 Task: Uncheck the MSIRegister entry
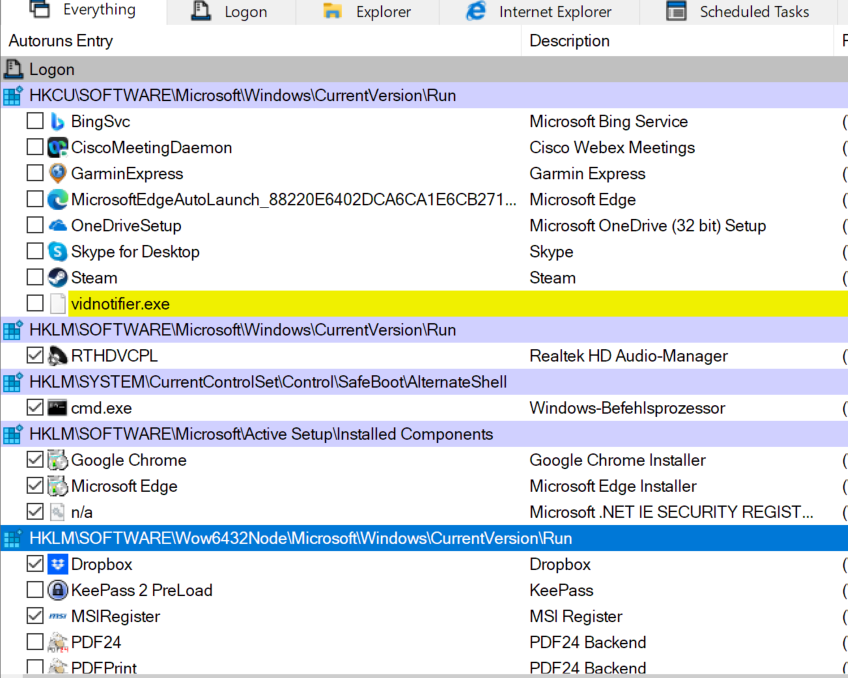tap(35, 615)
